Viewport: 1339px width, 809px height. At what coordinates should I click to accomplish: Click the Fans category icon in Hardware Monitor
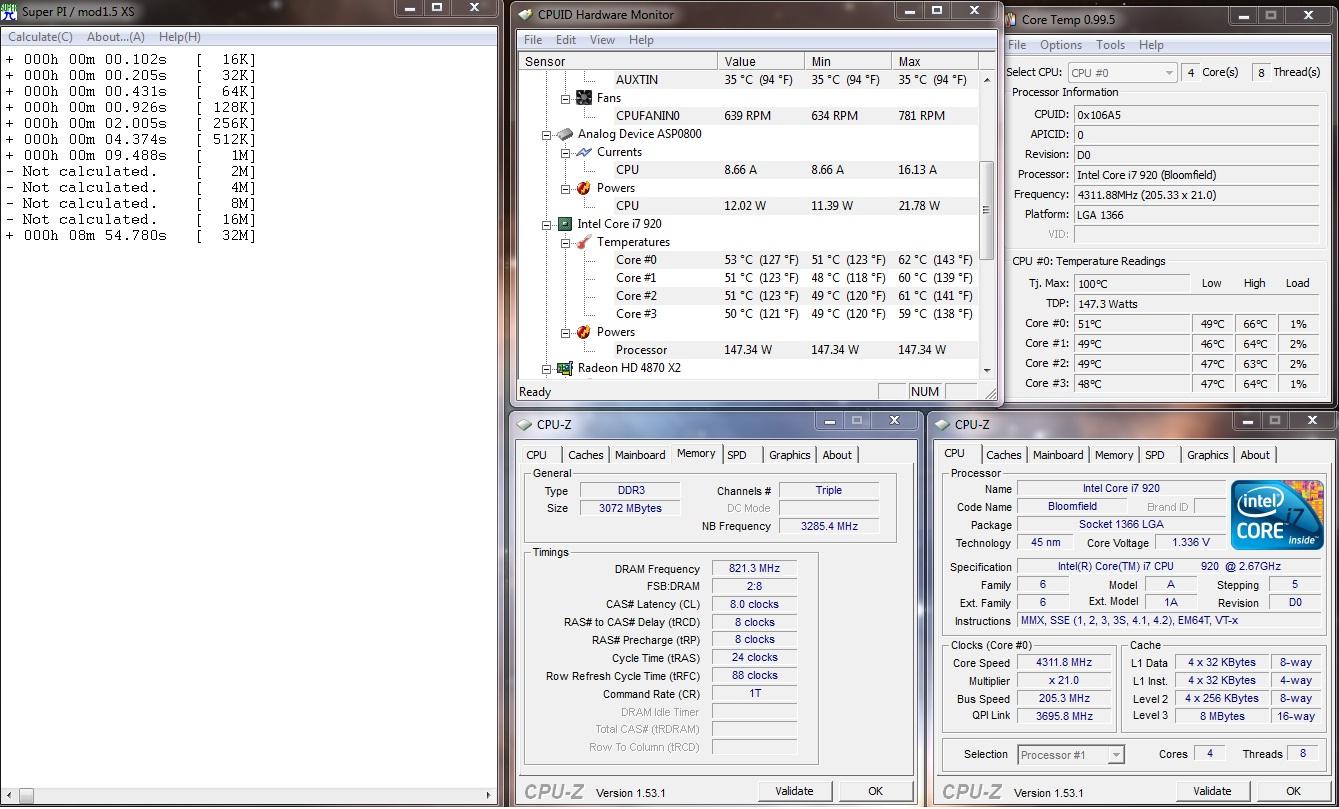584,98
